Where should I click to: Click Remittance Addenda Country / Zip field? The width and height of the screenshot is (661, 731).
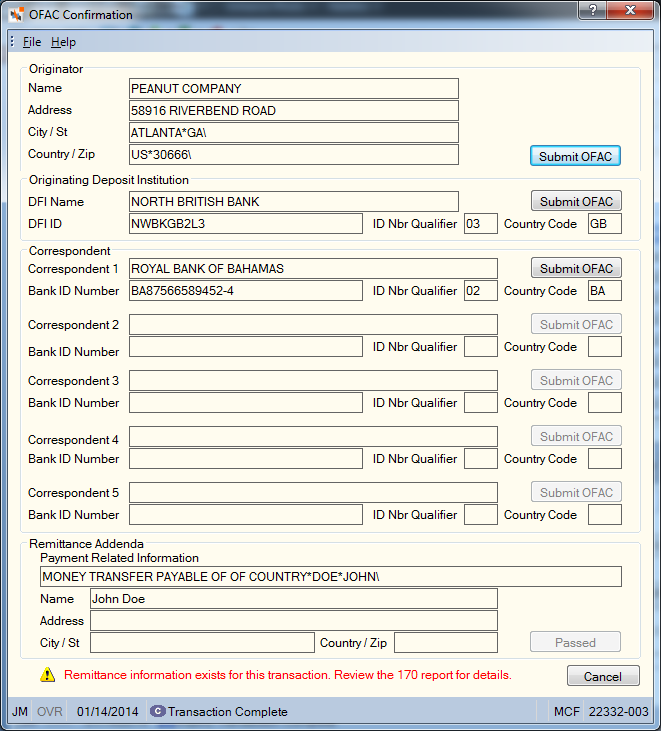(x=446, y=642)
